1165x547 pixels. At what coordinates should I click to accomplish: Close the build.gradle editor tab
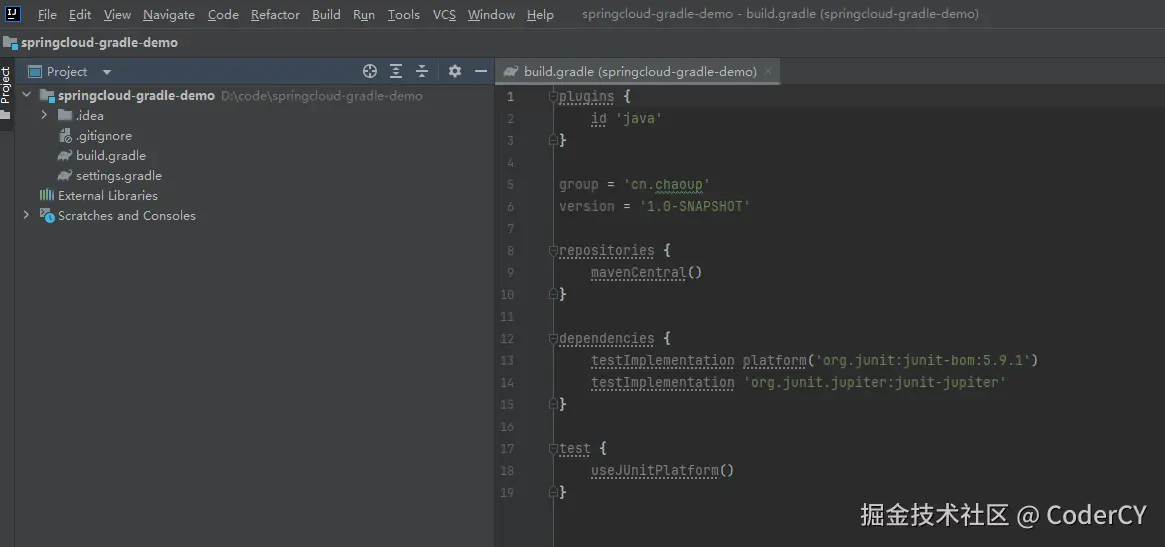(768, 71)
